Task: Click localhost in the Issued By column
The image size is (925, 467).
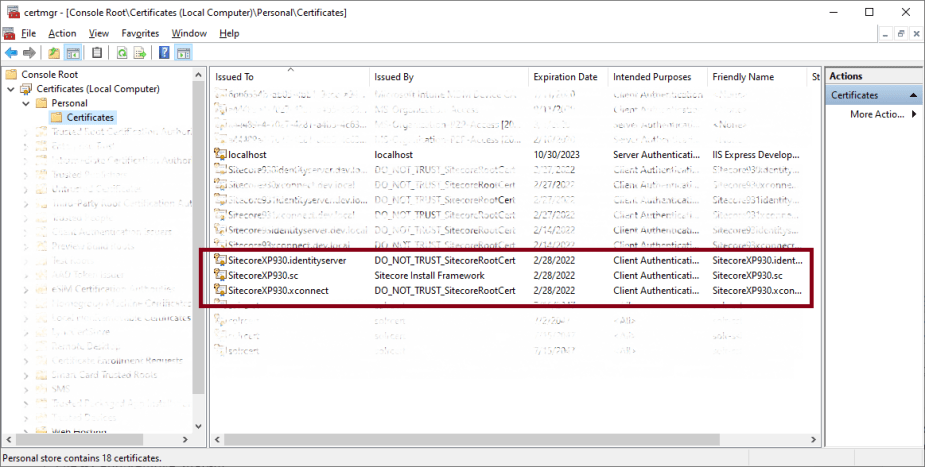Action: 393,154
